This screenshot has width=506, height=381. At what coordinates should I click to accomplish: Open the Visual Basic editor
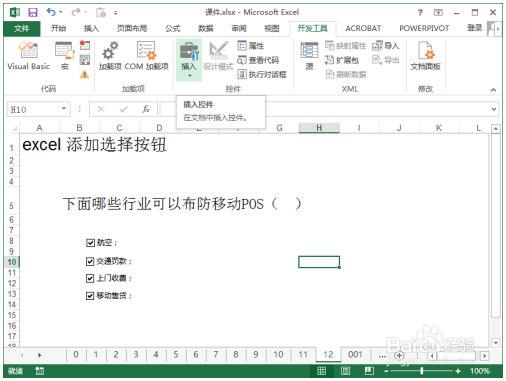(28, 56)
